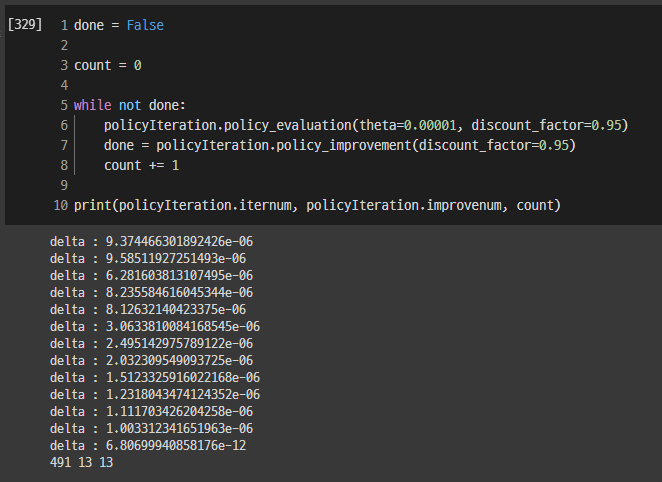Click the 'while not done:' line
The height and width of the screenshot is (482, 662).
coord(130,105)
